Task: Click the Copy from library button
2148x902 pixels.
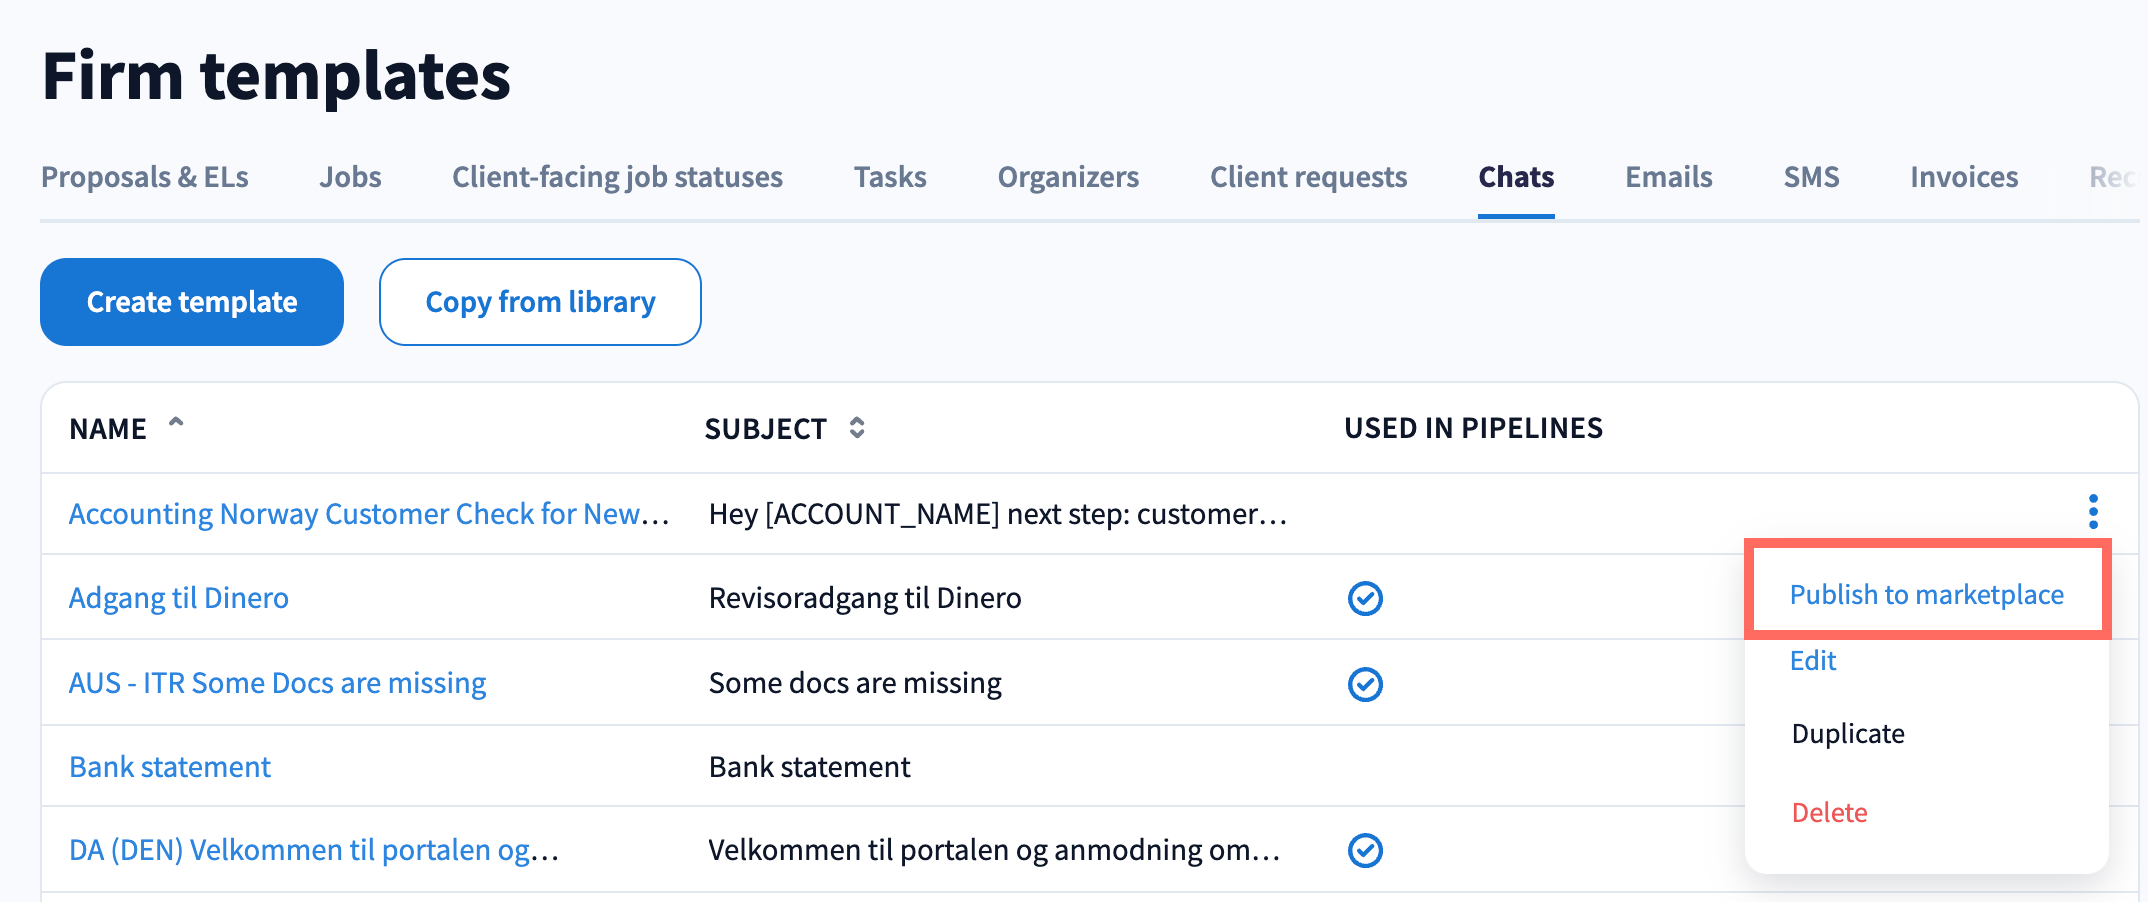Action: tap(540, 302)
